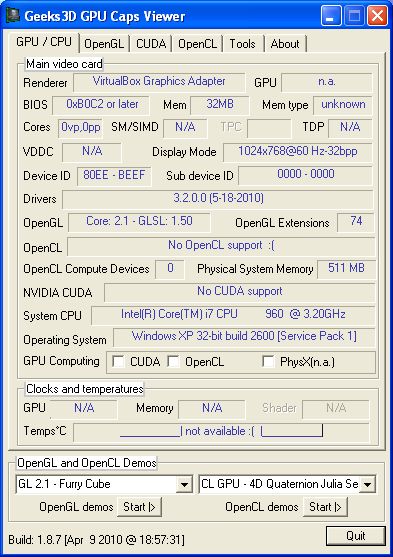Click the 'No CUDA support' field
393x557 pixels.
pyautogui.click(x=239, y=292)
